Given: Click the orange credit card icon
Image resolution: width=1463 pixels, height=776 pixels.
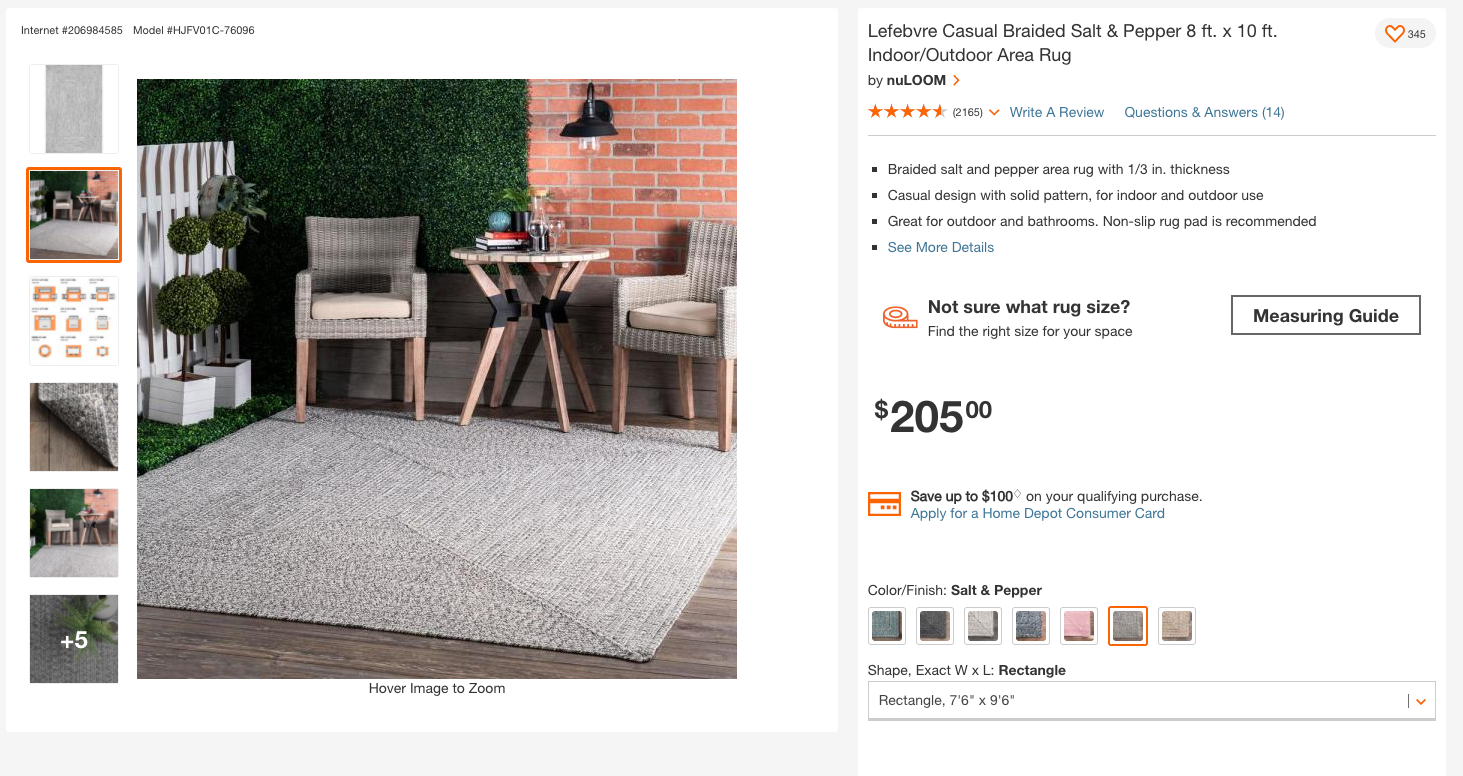Looking at the screenshot, I should 884,504.
